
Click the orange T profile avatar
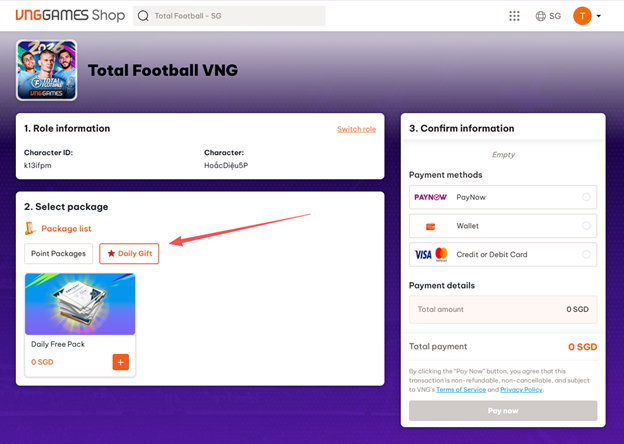582,16
